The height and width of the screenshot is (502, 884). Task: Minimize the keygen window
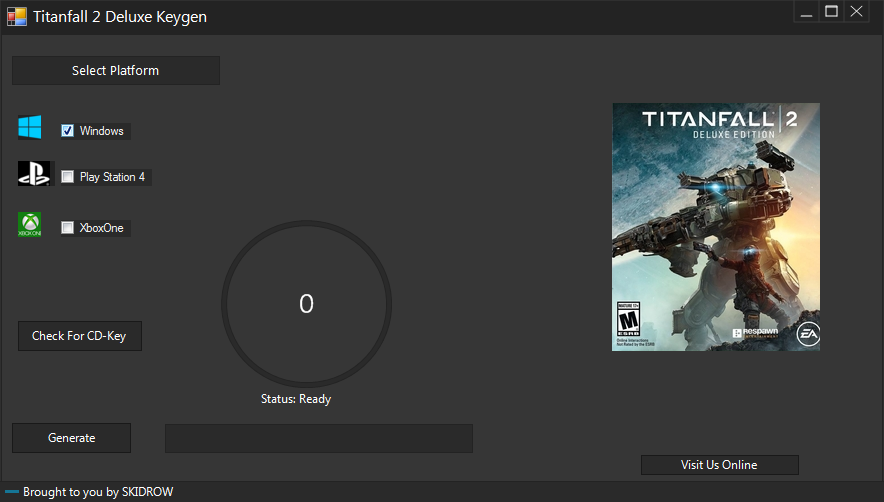coord(807,11)
